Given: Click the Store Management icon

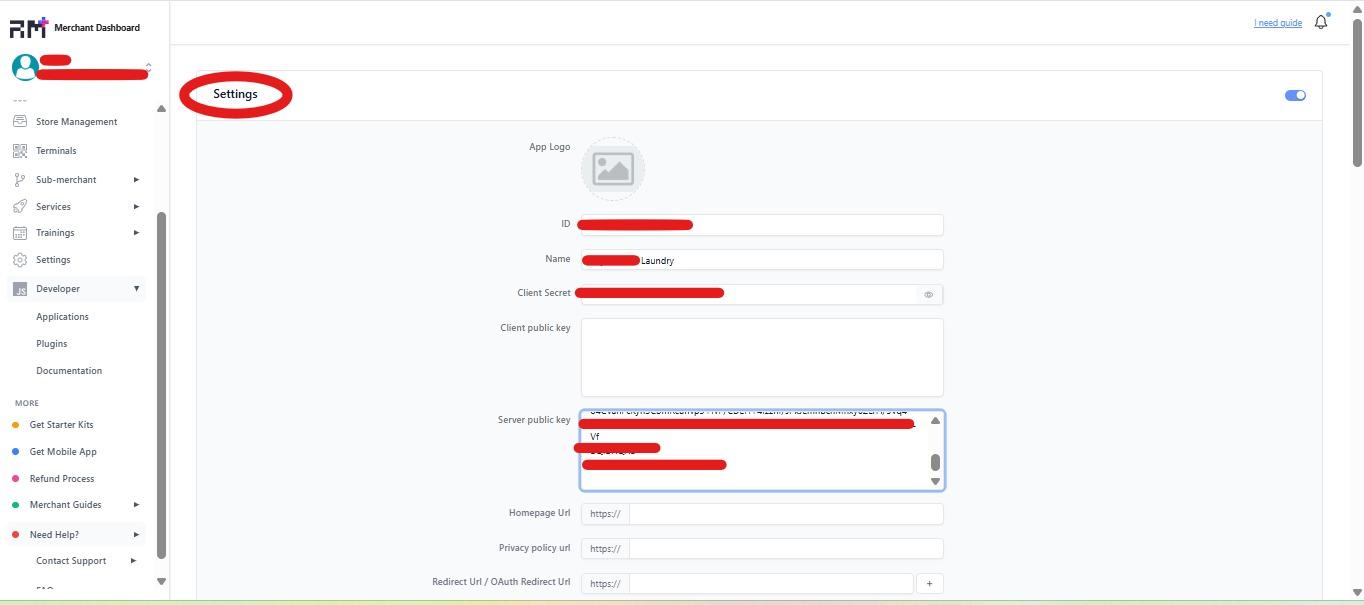Looking at the screenshot, I should point(19,121).
